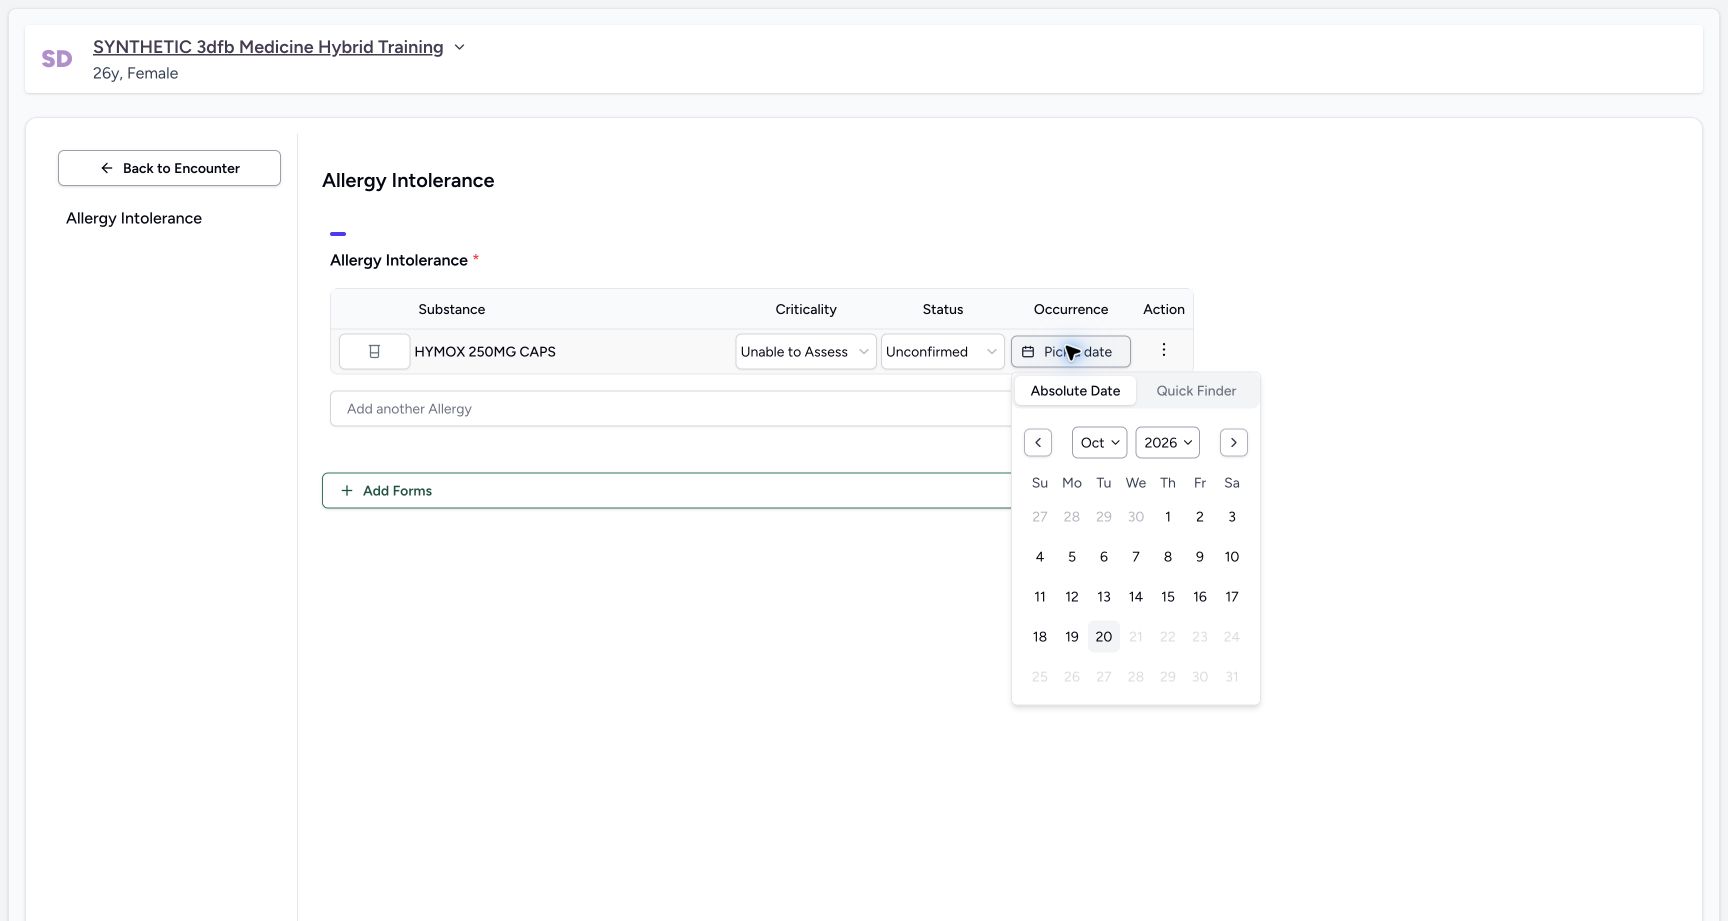Expand the patient name chevron
Screen dimensions: 1728x921
(459, 47)
